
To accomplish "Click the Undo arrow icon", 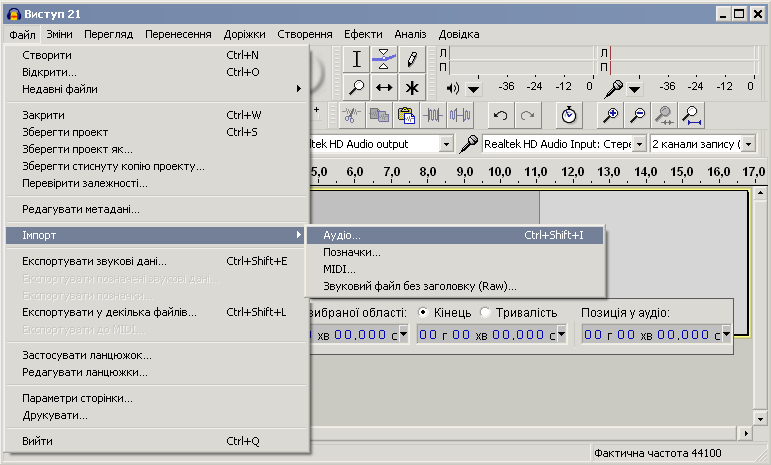I will coord(501,116).
